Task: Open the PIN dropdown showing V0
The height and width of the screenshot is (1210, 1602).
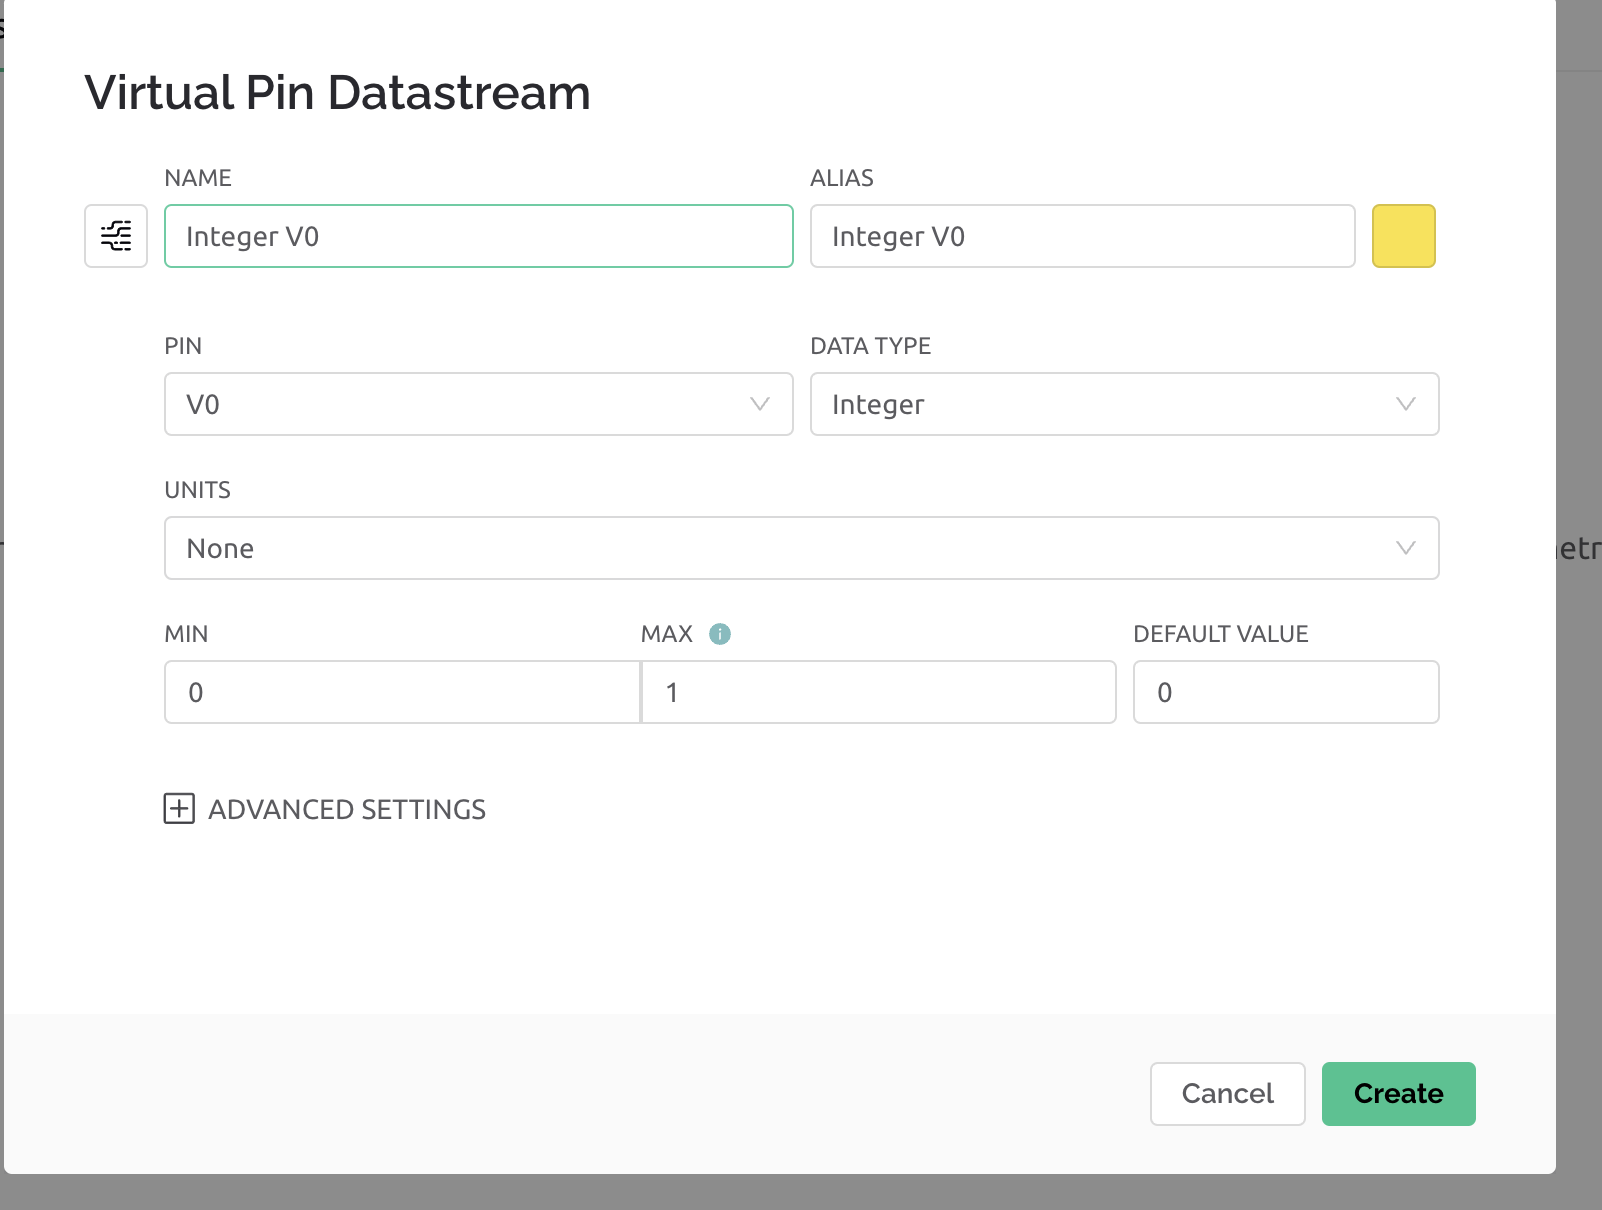Action: click(460, 404)
